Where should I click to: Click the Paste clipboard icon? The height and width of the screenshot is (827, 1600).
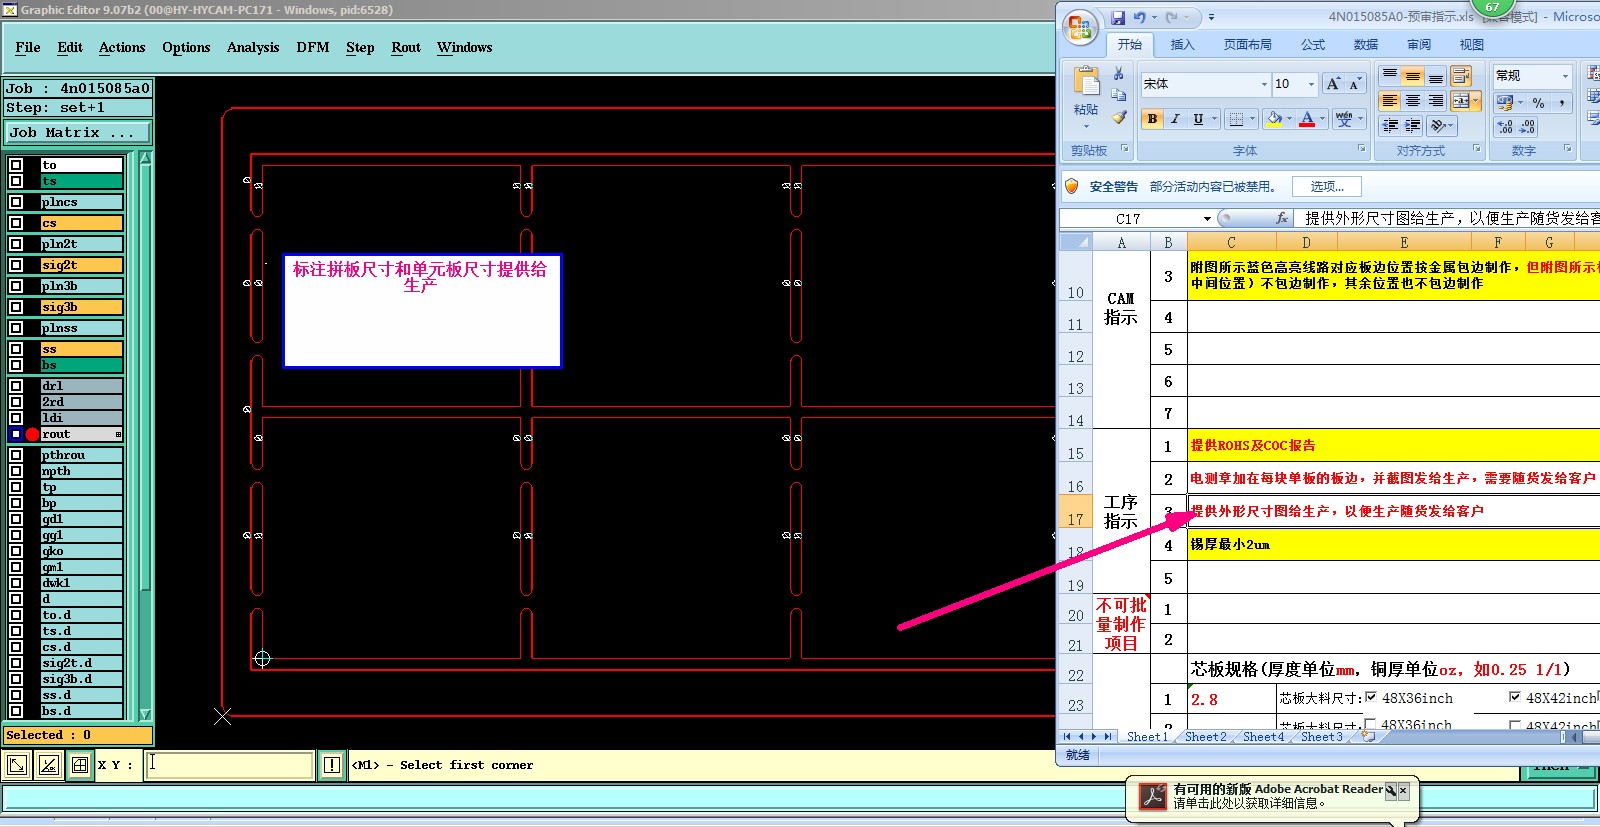pos(1086,80)
